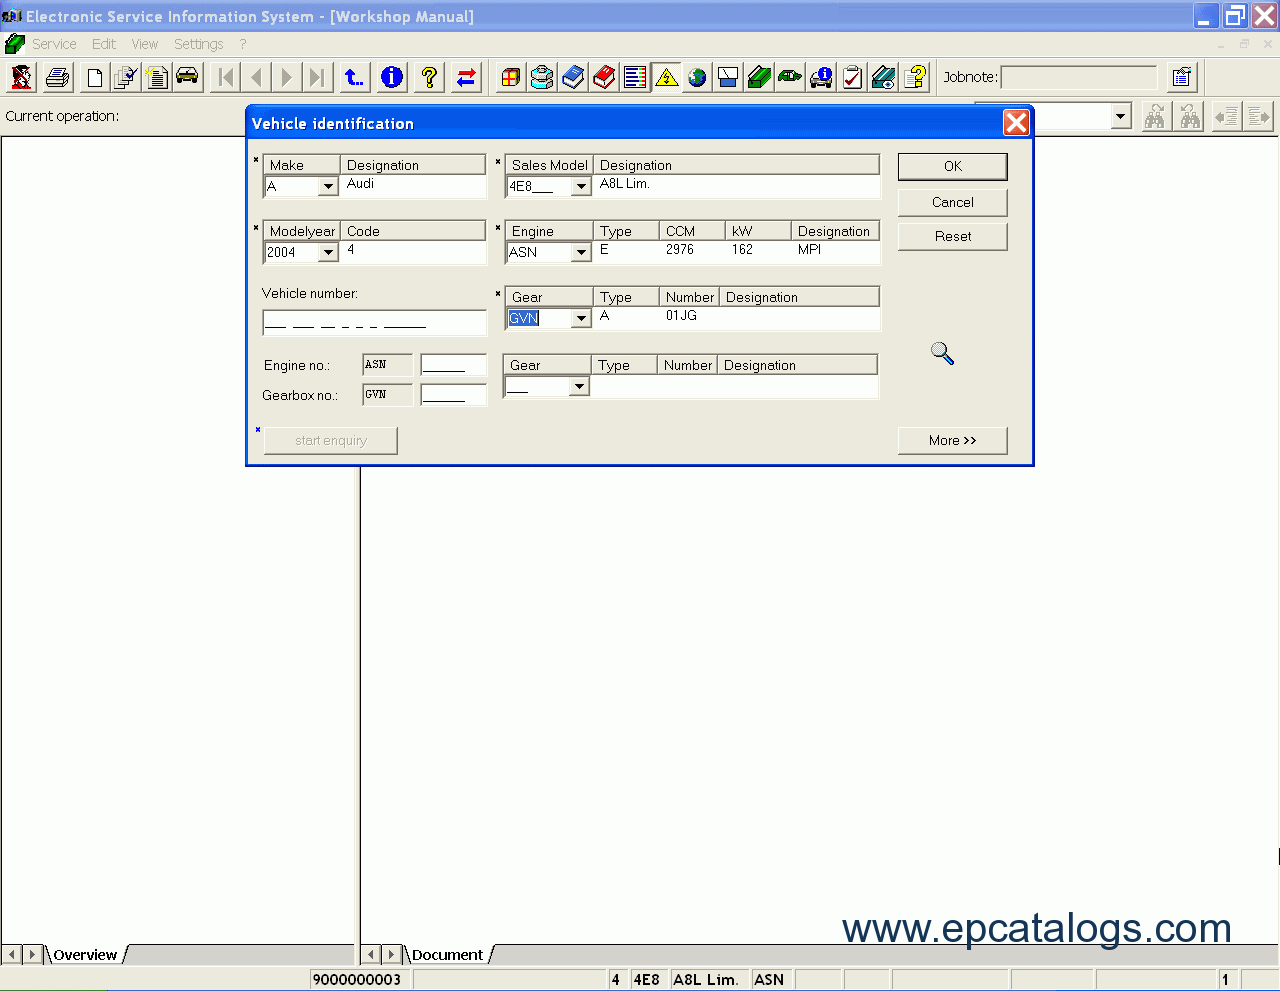Click the yellow warning triangle icon
1280x991 pixels.
coord(666,77)
